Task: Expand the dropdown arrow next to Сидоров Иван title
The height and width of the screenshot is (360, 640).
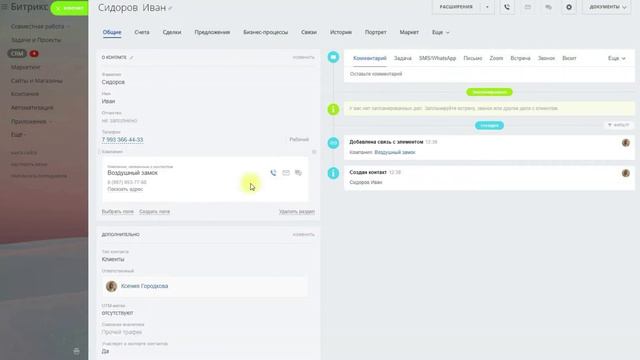Action: point(170,9)
